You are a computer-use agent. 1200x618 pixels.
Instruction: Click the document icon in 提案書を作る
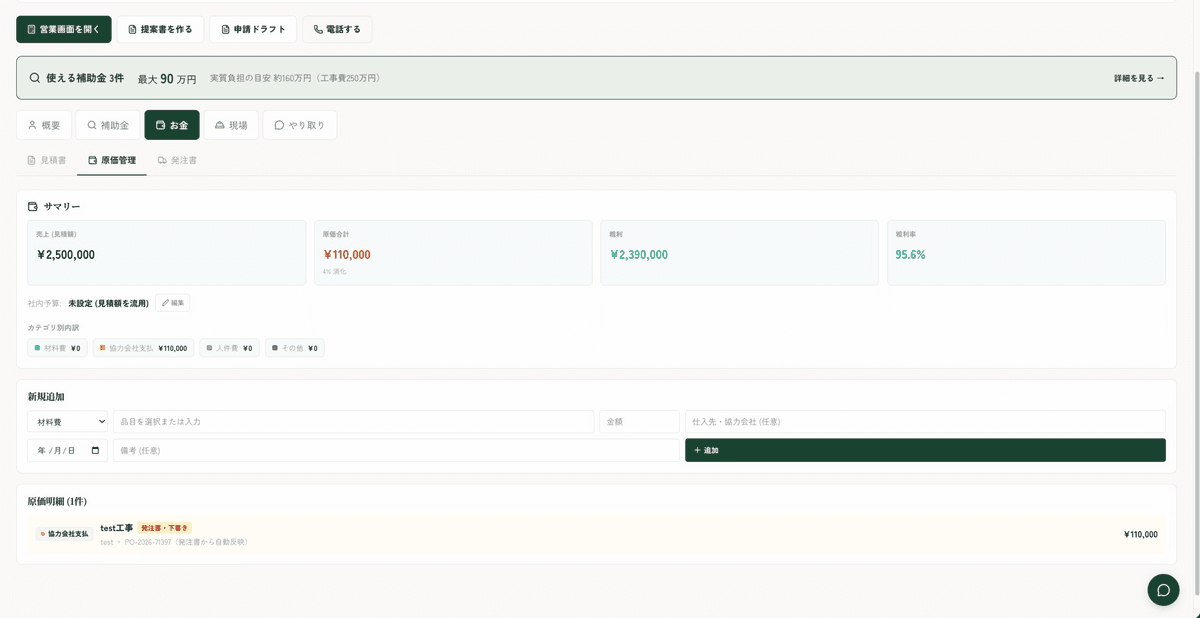[132, 29]
